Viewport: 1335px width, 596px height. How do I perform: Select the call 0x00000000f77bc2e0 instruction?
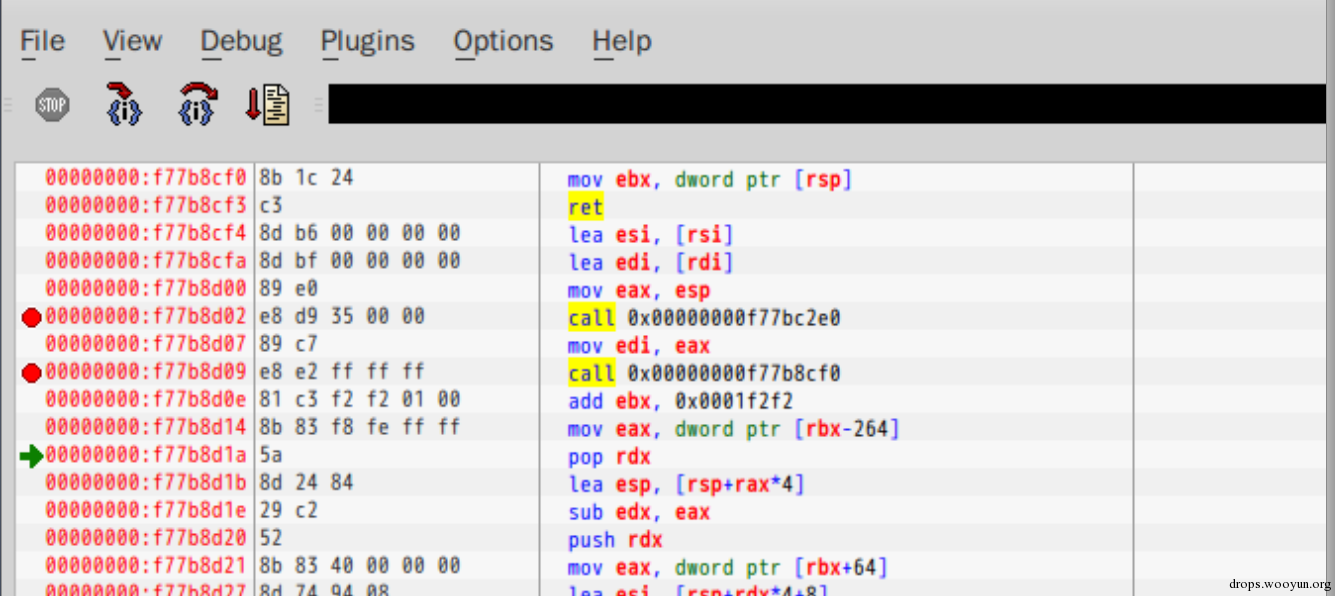point(704,318)
